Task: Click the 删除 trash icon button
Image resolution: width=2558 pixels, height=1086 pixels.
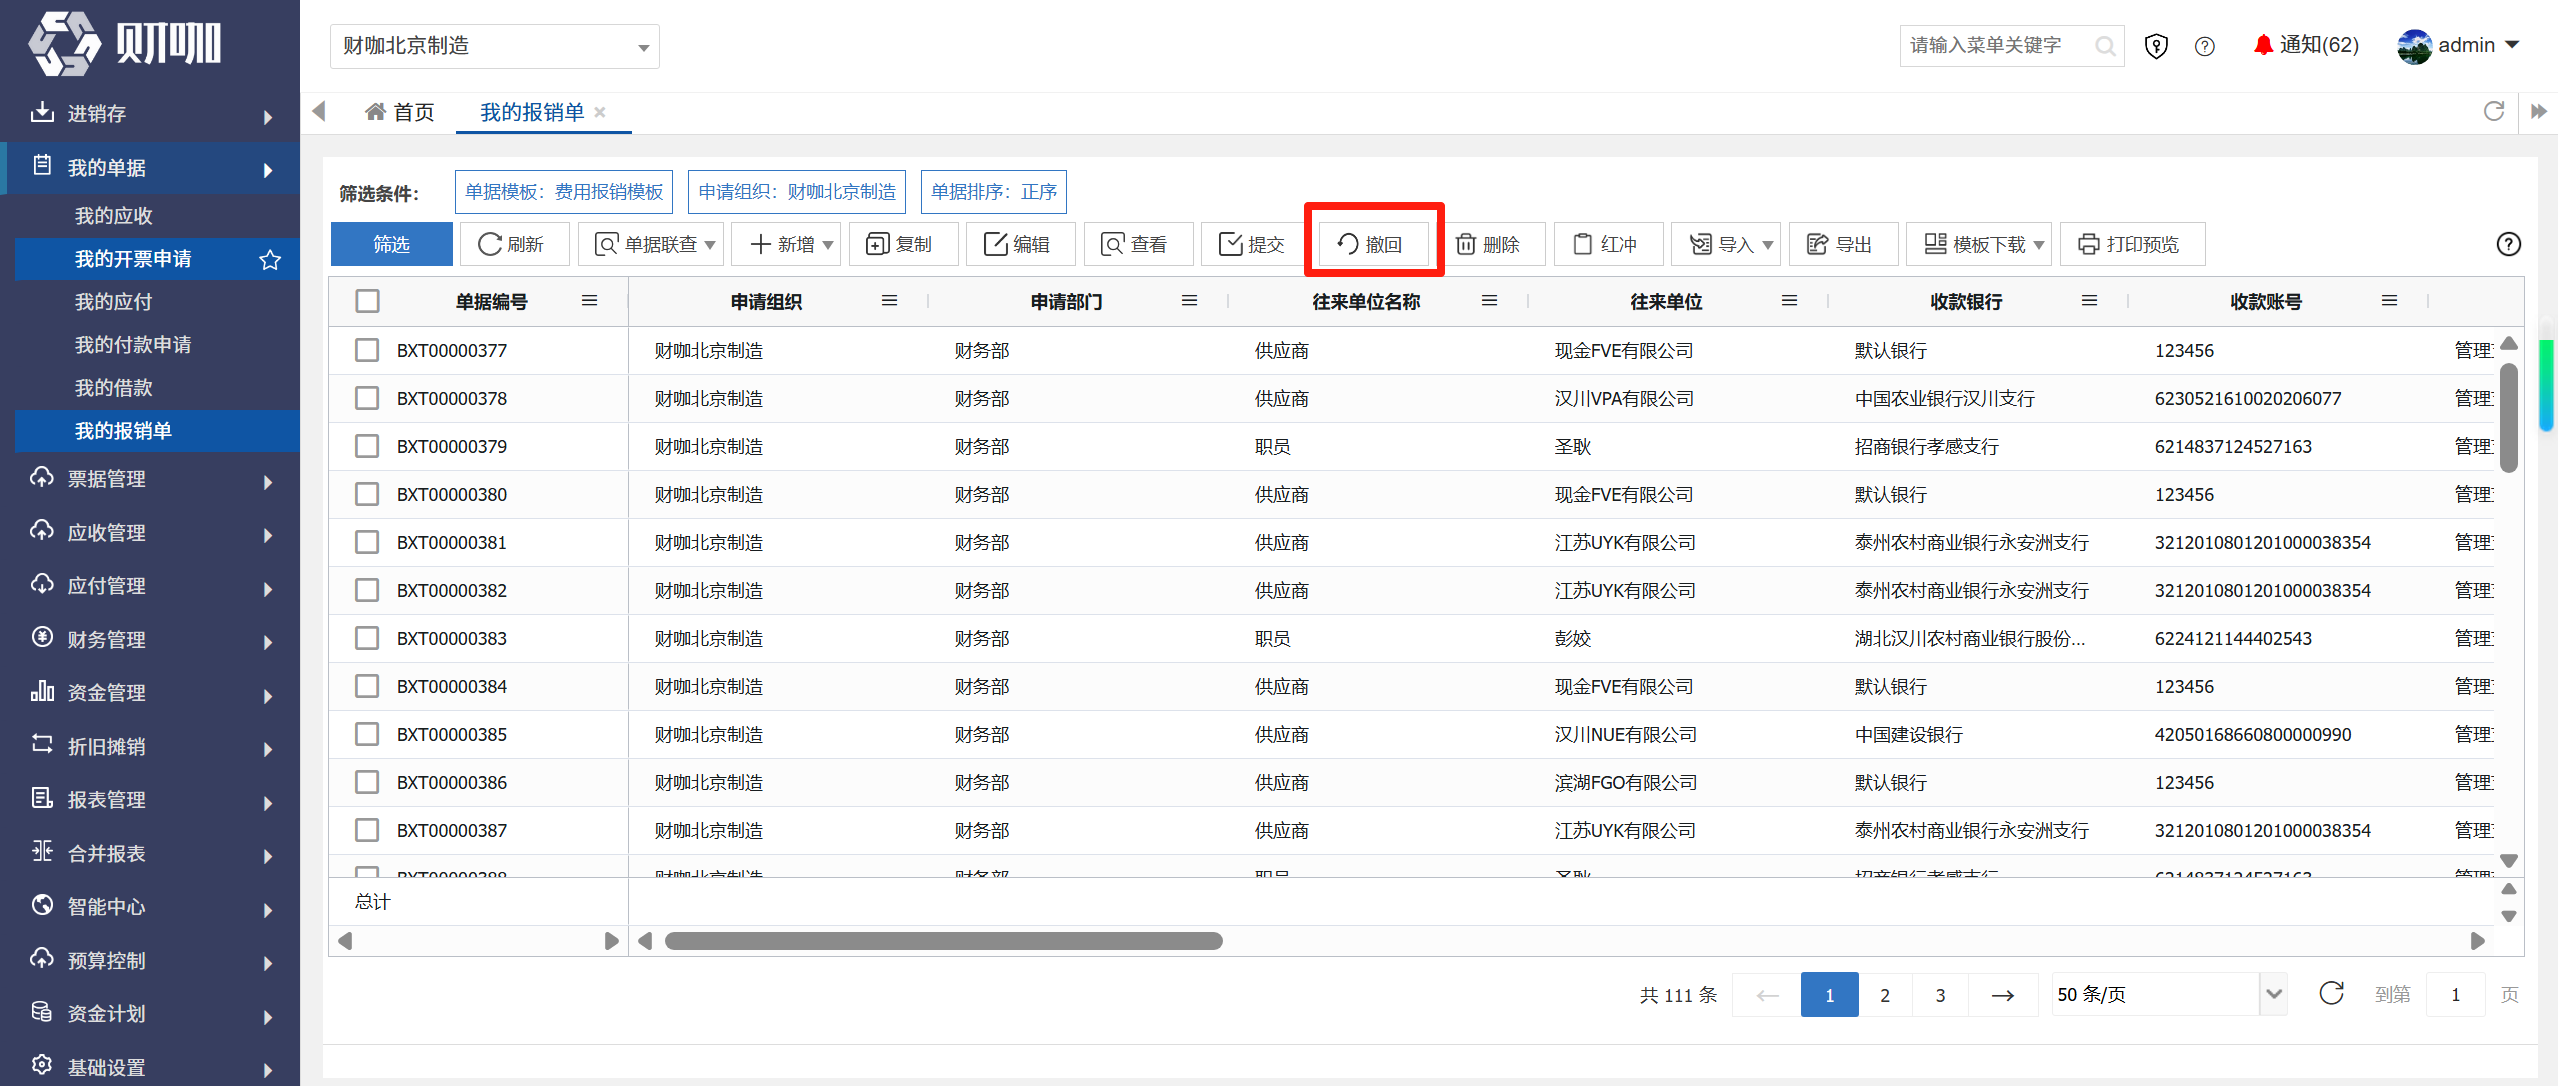Action: tap(1490, 244)
